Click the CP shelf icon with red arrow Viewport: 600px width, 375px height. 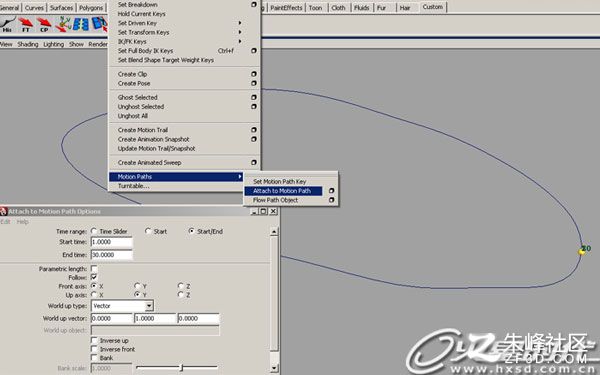44,24
